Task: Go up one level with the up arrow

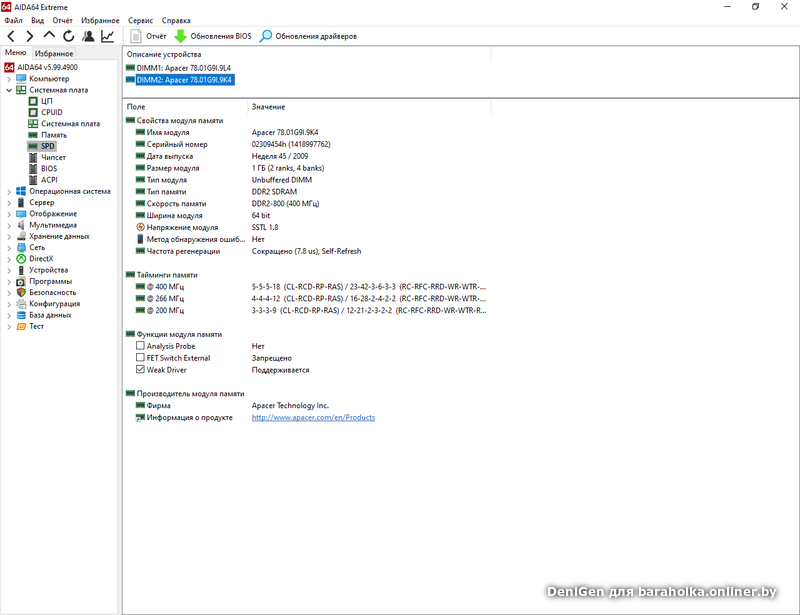Action: (x=49, y=35)
